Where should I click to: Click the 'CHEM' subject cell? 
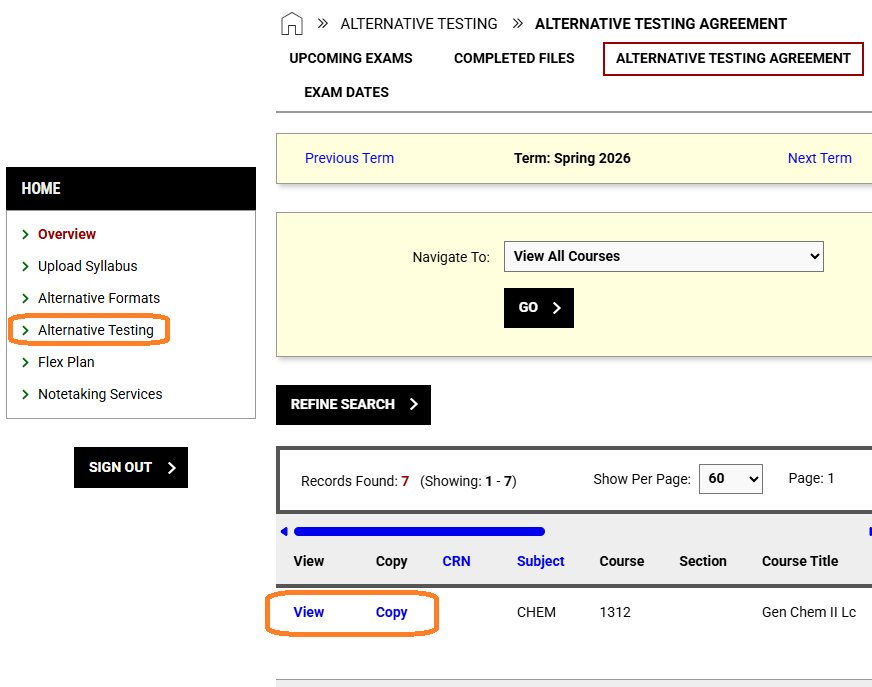(536, 612)
